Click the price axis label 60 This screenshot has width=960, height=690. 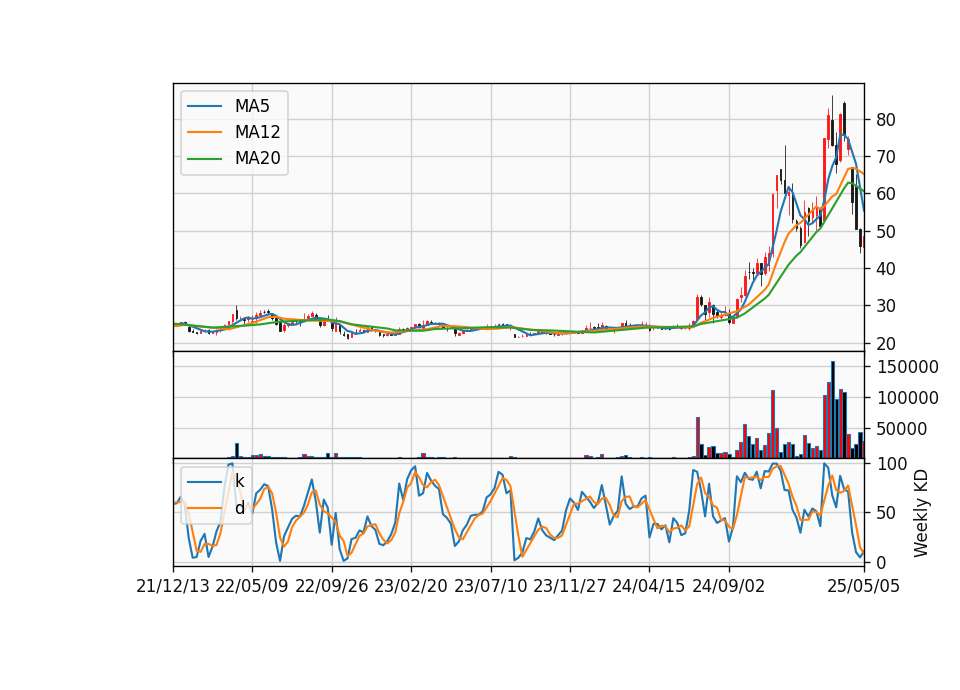885,194
